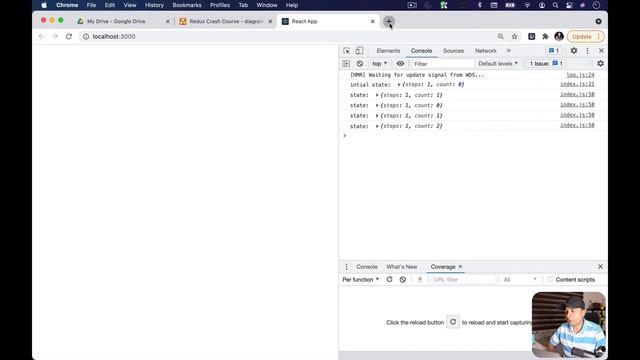
Task: Start coverage instrumentation with reload icon
Action: click(x=389, y=279)
